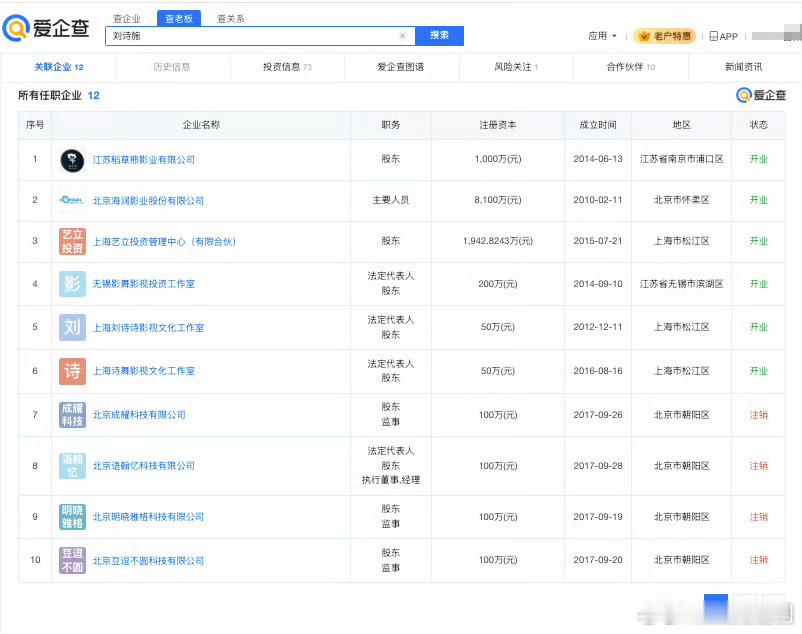Click the 注册资本 column header
This screenshot has height=634, width=802.
point(498,125)
